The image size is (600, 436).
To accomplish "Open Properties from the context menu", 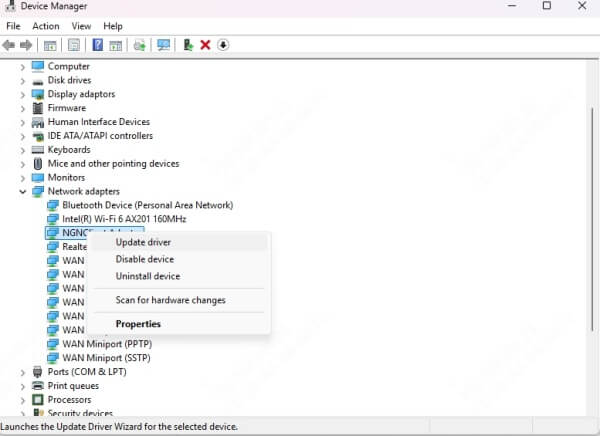I will (x=138, y=324).
